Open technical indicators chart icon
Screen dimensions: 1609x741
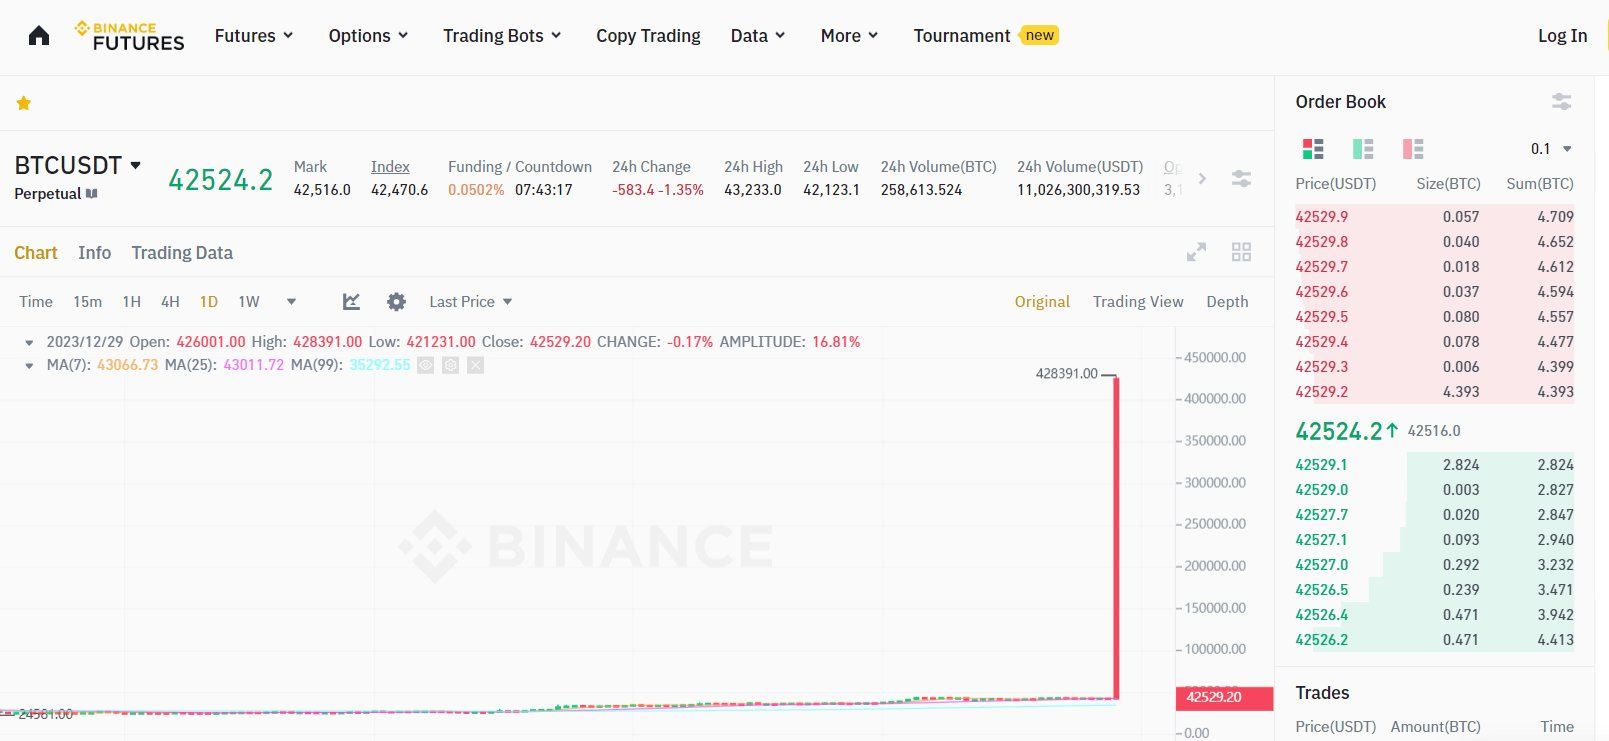pos(351,302)
